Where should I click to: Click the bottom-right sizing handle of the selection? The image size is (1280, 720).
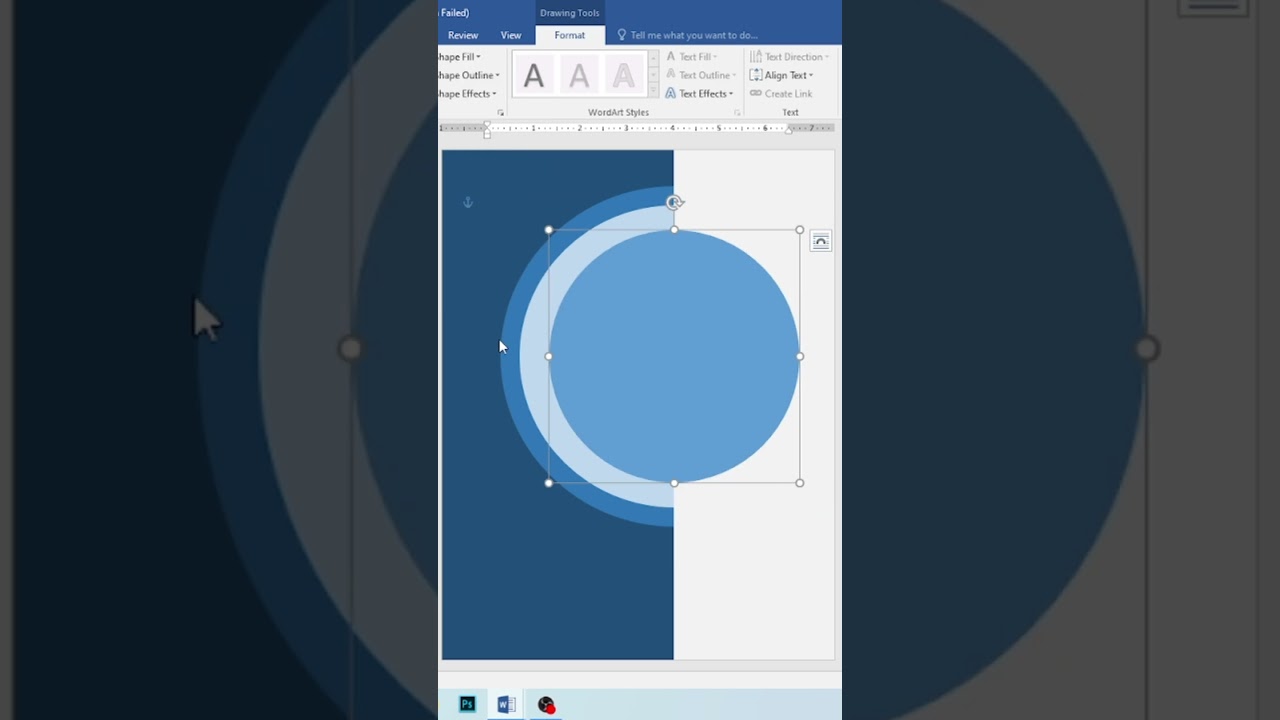point(800,483)
